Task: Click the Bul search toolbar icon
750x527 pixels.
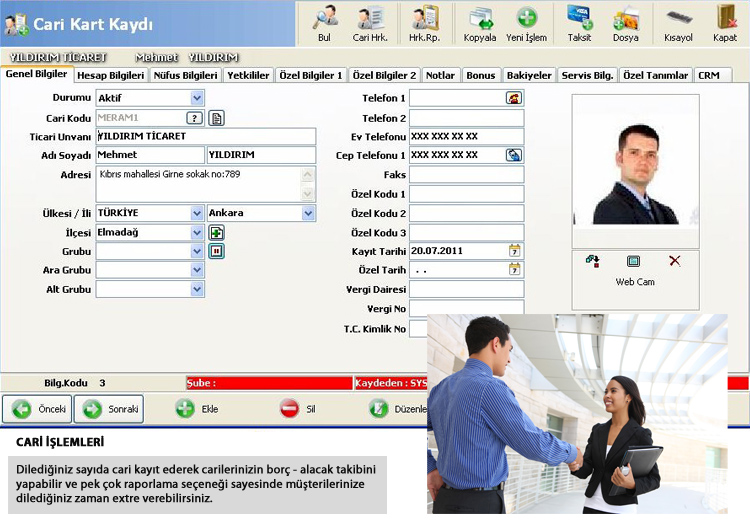Action: [323, 22]
